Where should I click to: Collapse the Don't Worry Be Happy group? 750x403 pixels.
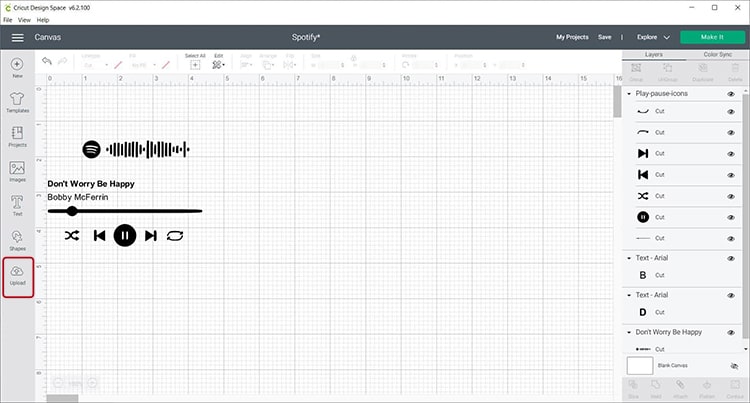(x=629, y=332)
